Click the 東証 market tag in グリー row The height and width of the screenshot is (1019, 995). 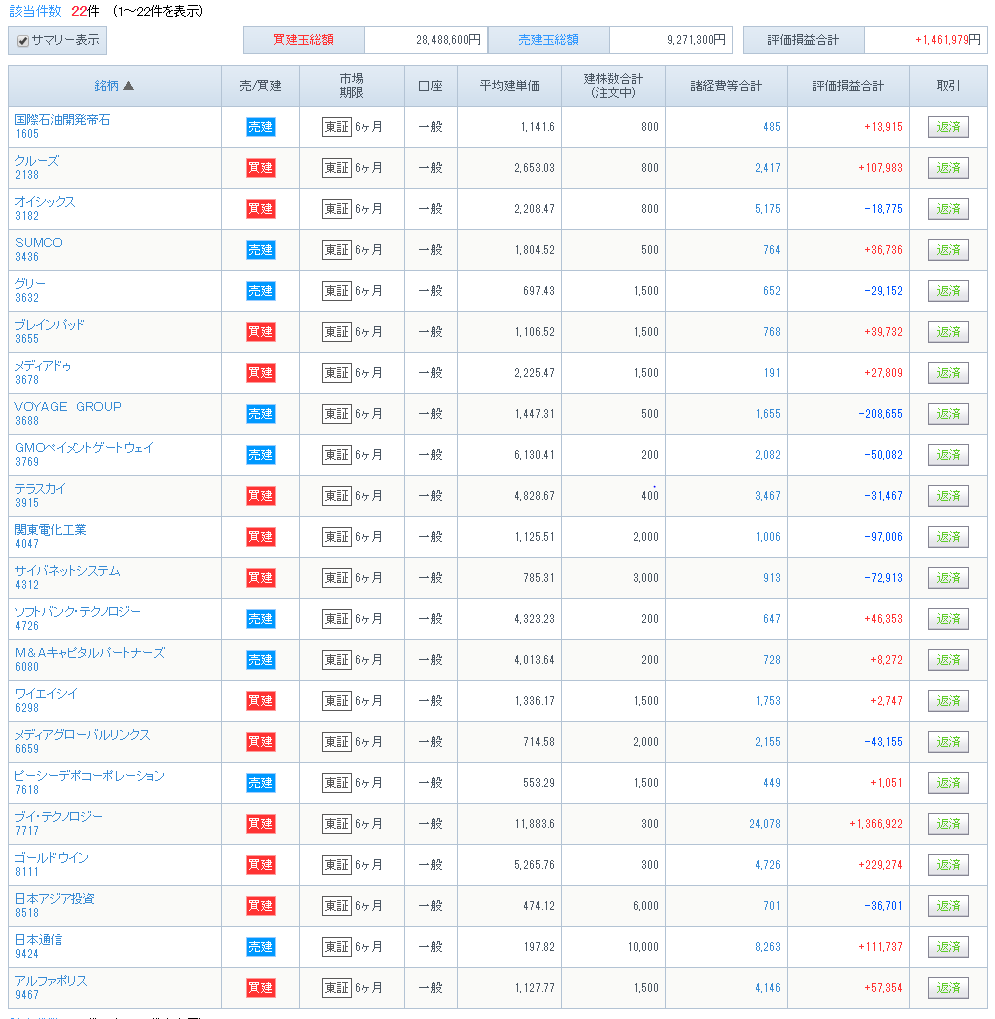(337, 290)
